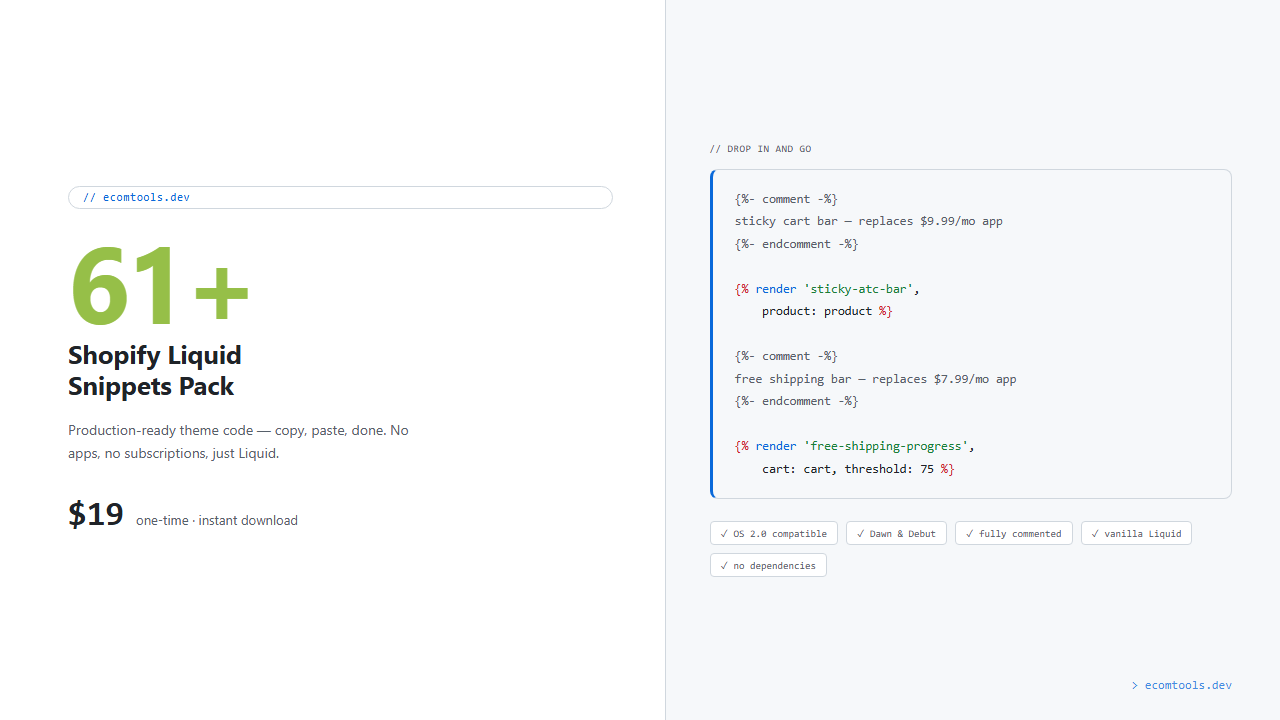Click the $19 price text
Image resolution: width=1280 pixels, height=720 pixels.
click(96, 514)
